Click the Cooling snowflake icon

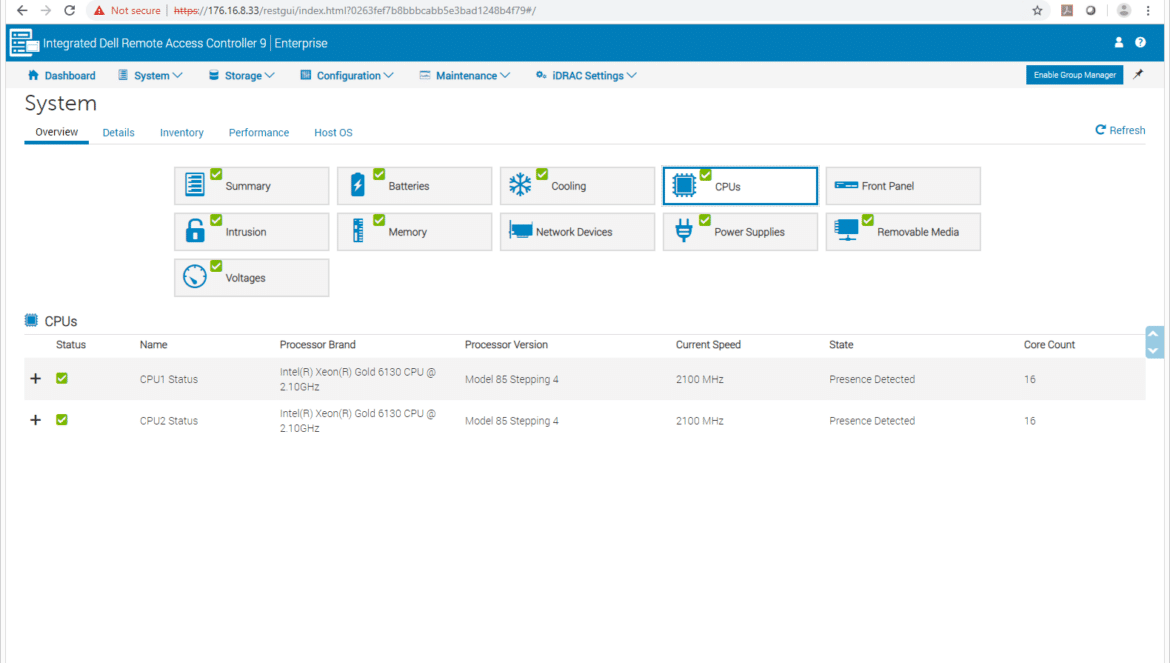tap(520, 184)
